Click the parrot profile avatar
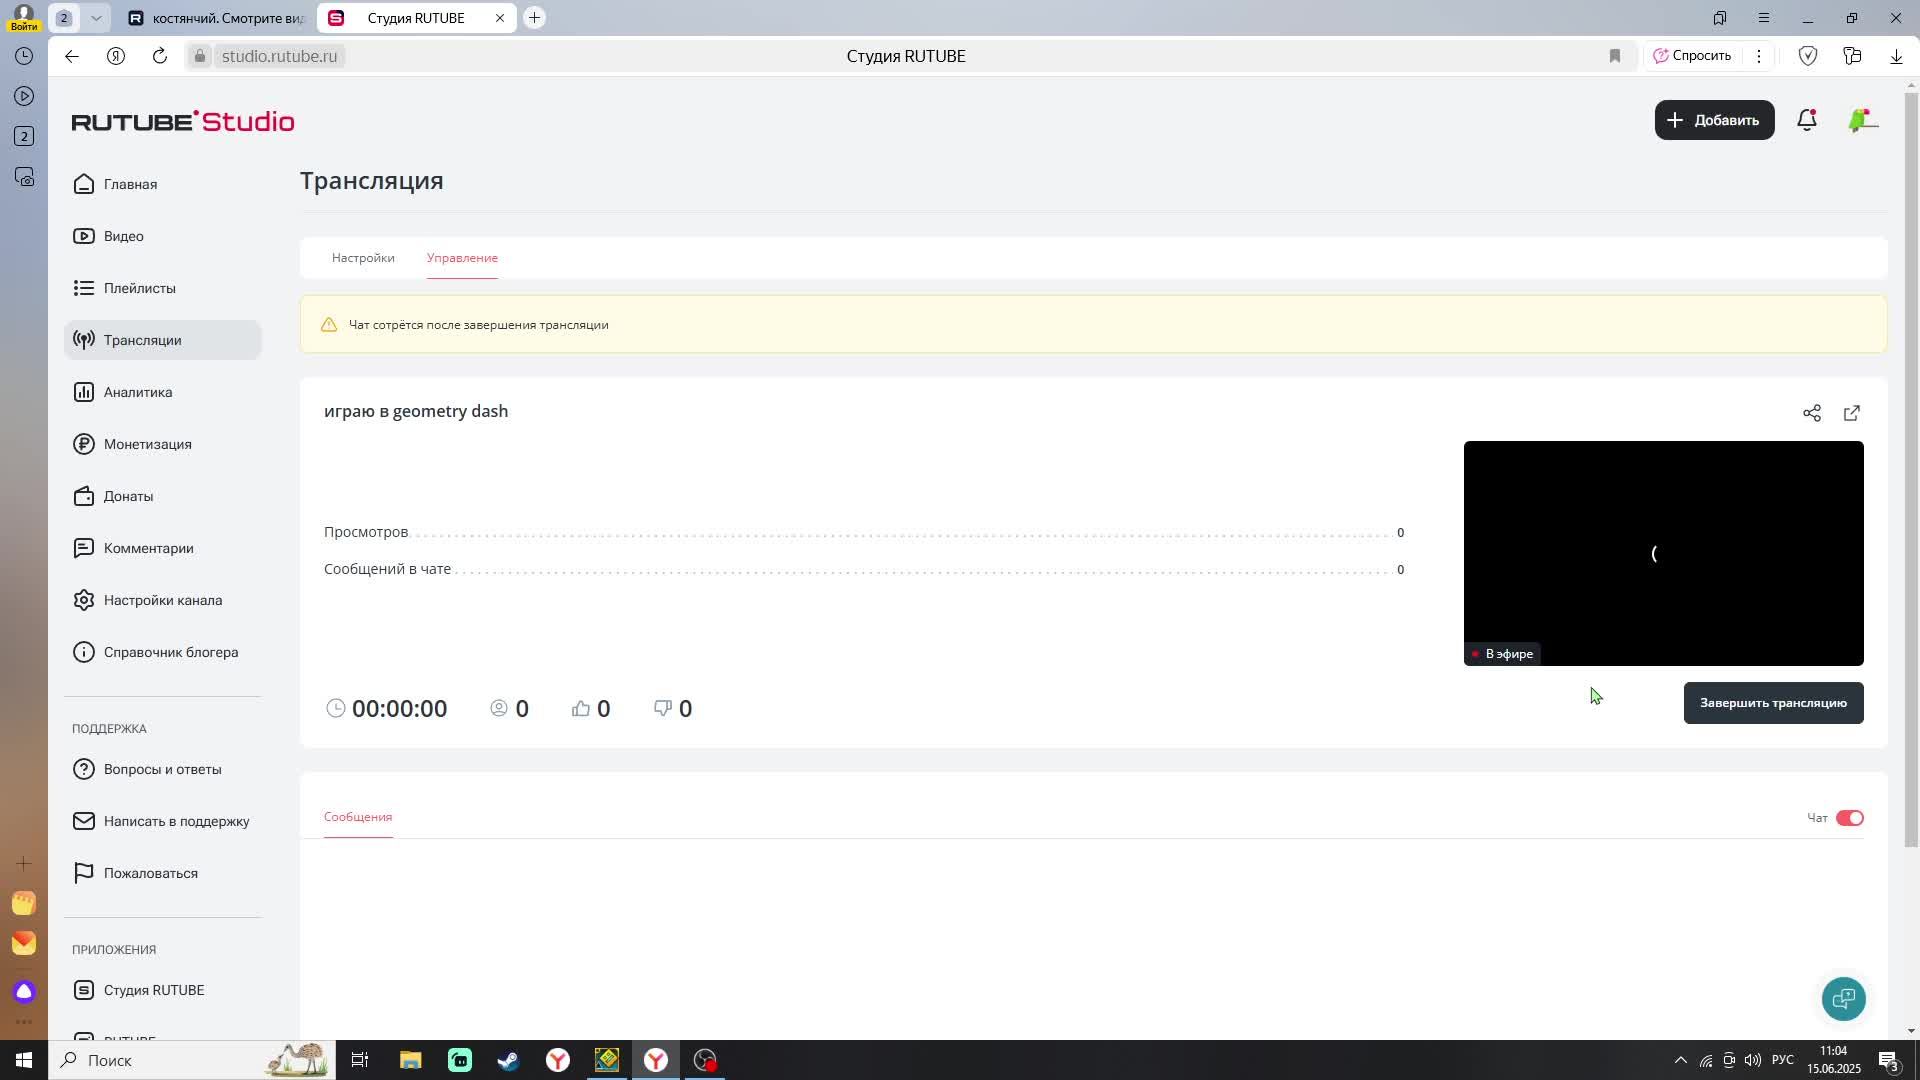This screenshot has width=1920, height=1080. click(x=1861, y=120)
